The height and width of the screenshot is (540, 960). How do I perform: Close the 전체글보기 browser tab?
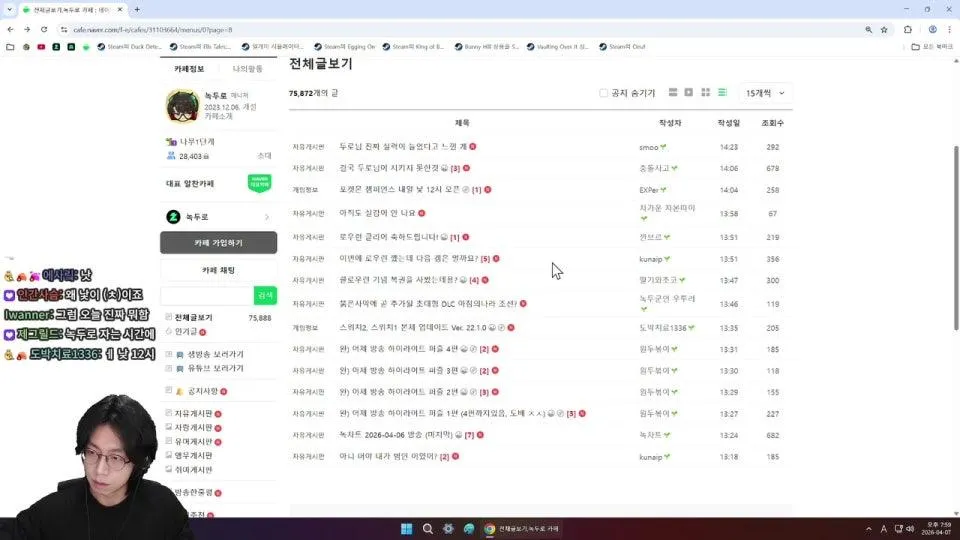click(120, 10)
